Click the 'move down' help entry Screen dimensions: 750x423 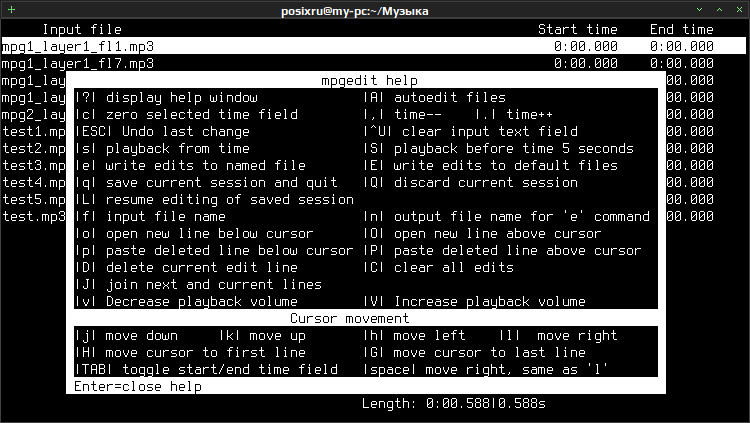pyautogui.click(x=126, y=335)
